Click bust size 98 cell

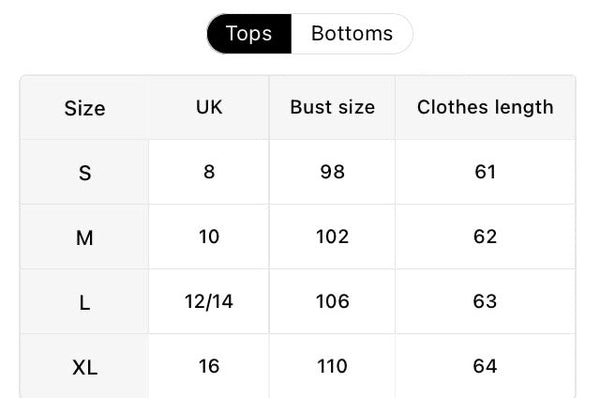point(332,172)
